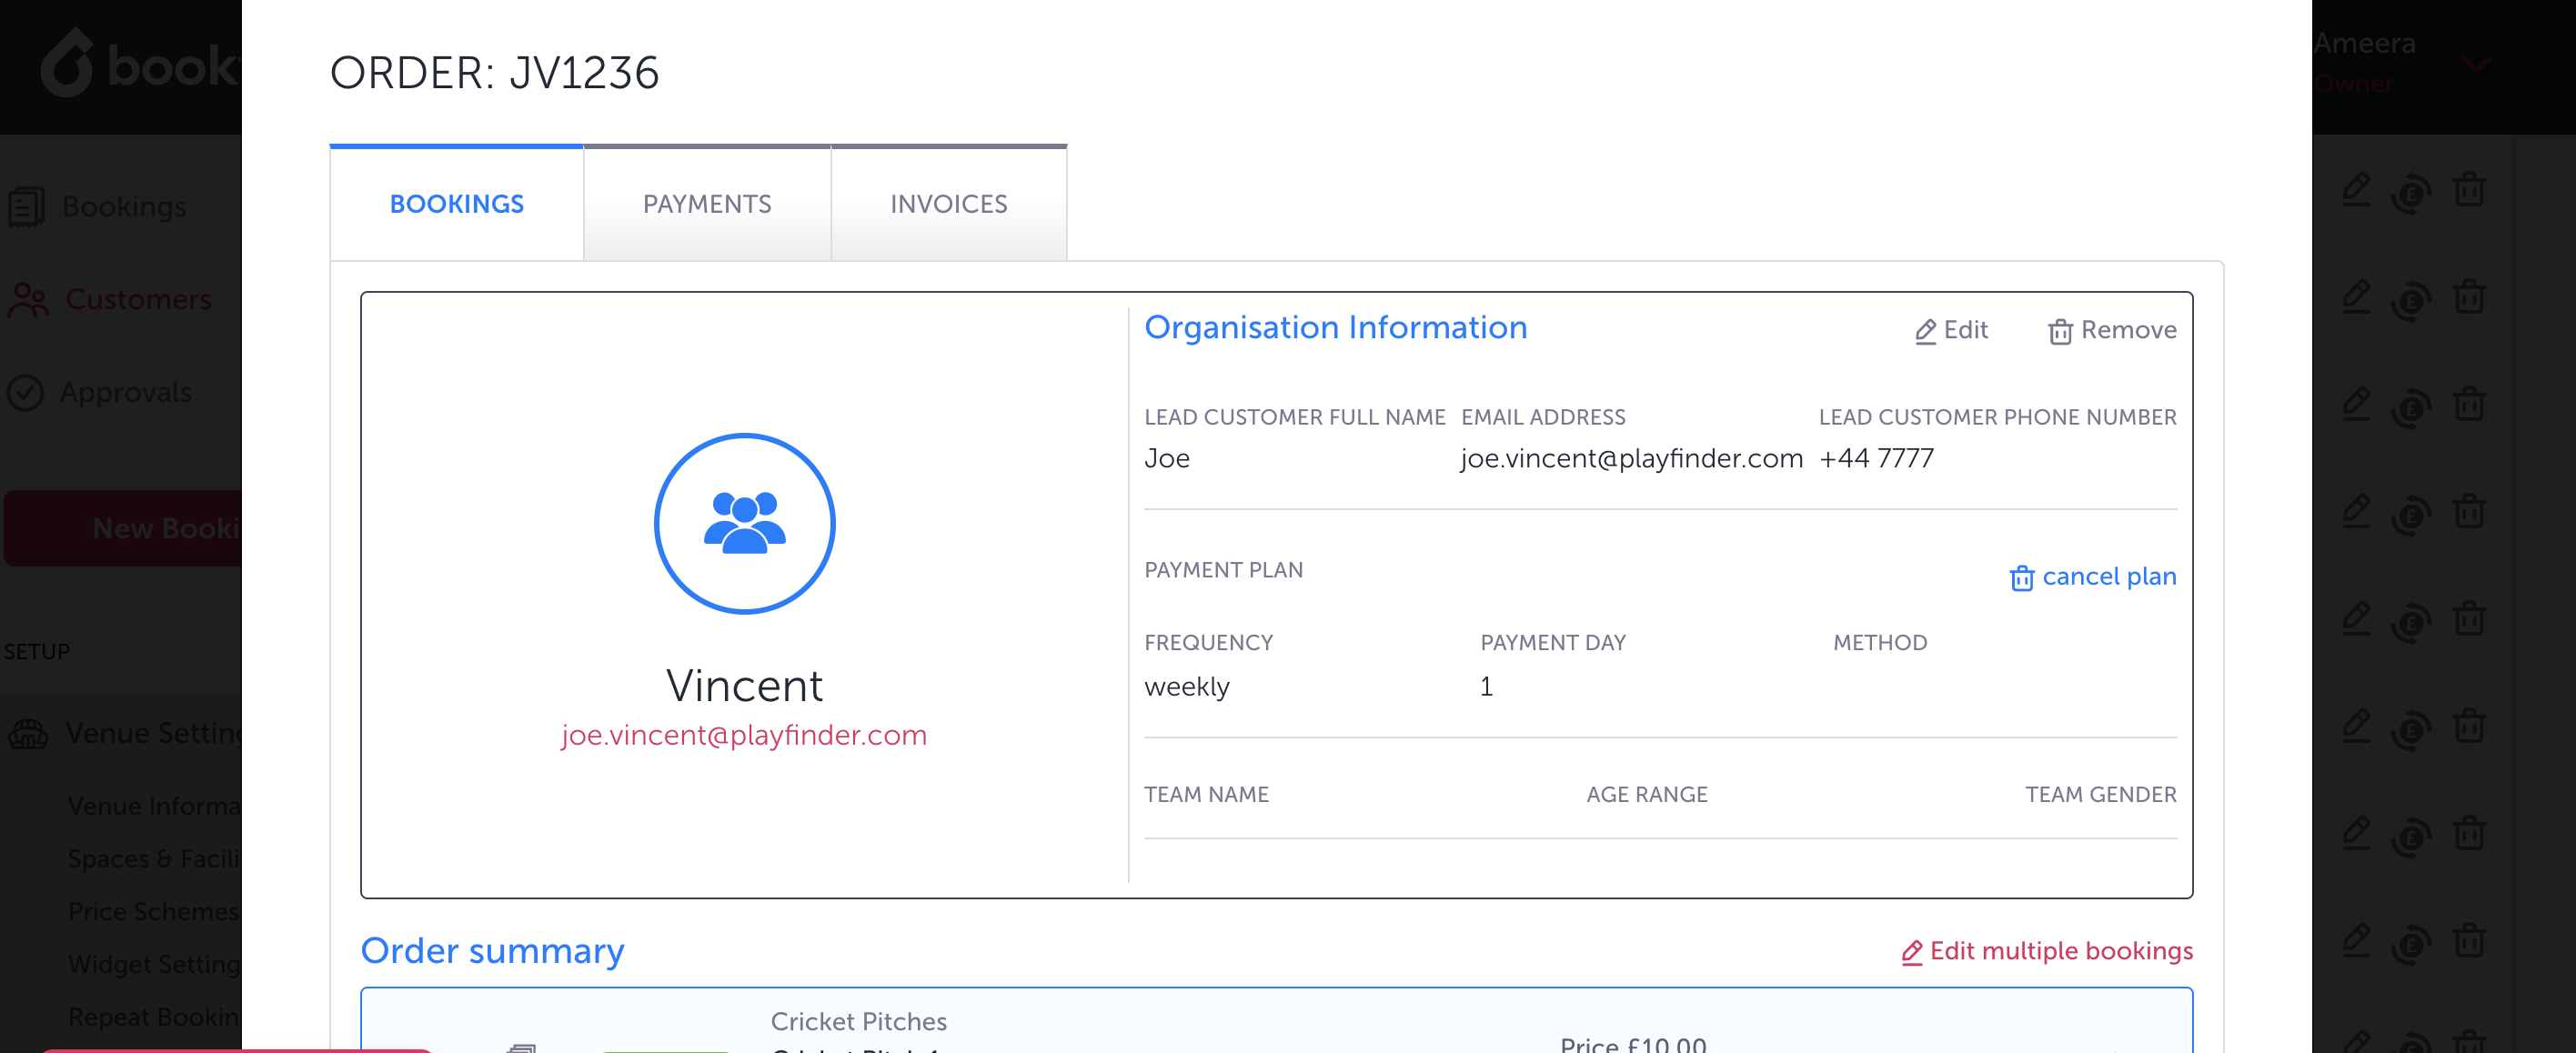Screen dimensions: 2576x1053
Task: Select the Bookings tab
Action: pos(456,204)
